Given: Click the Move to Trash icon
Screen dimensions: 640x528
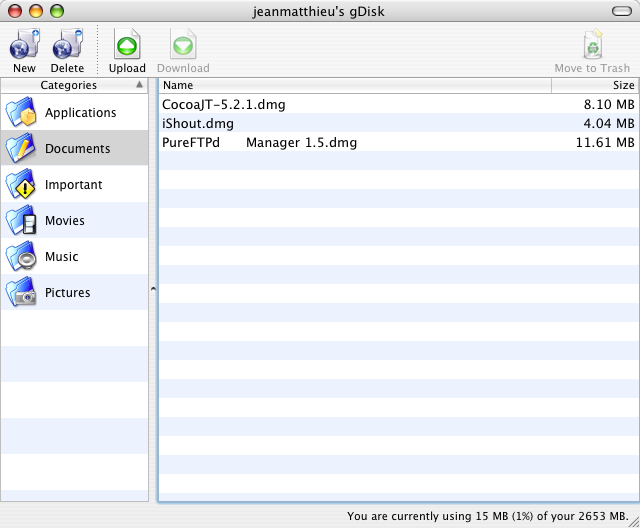Looking at the screenshot, I should coord(592,45).
